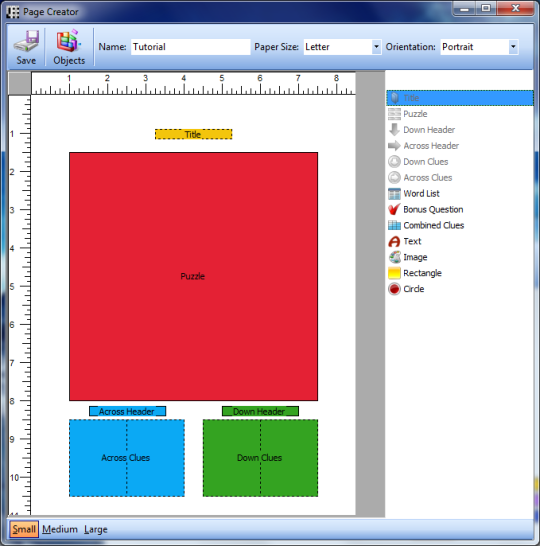Screen dimensions: 540x546
Task: Close the Page Creator window
Action: (x=515, y=8)
